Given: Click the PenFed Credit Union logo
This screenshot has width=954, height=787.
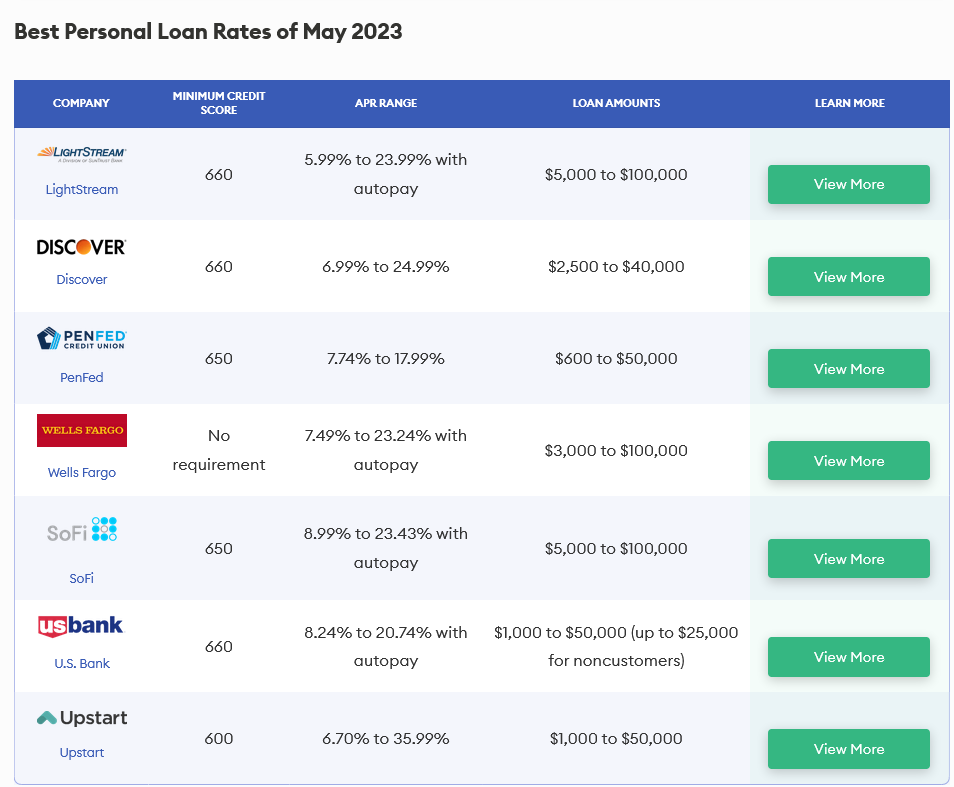Looking at the screenshot, I should [x=81, y=339].
